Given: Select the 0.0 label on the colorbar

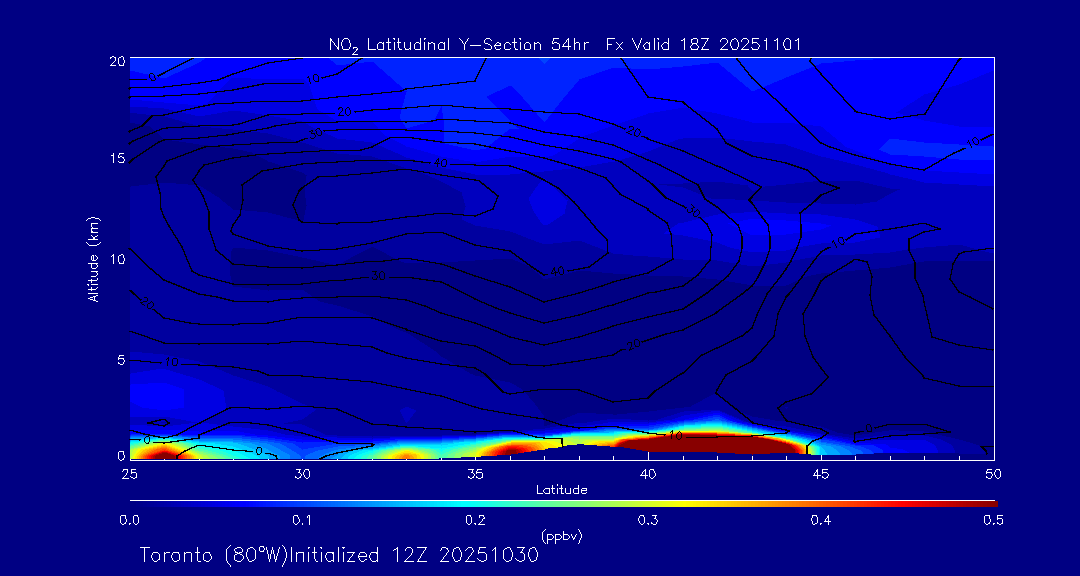Looking at the screenshot, I should click(x=129, y=520).
